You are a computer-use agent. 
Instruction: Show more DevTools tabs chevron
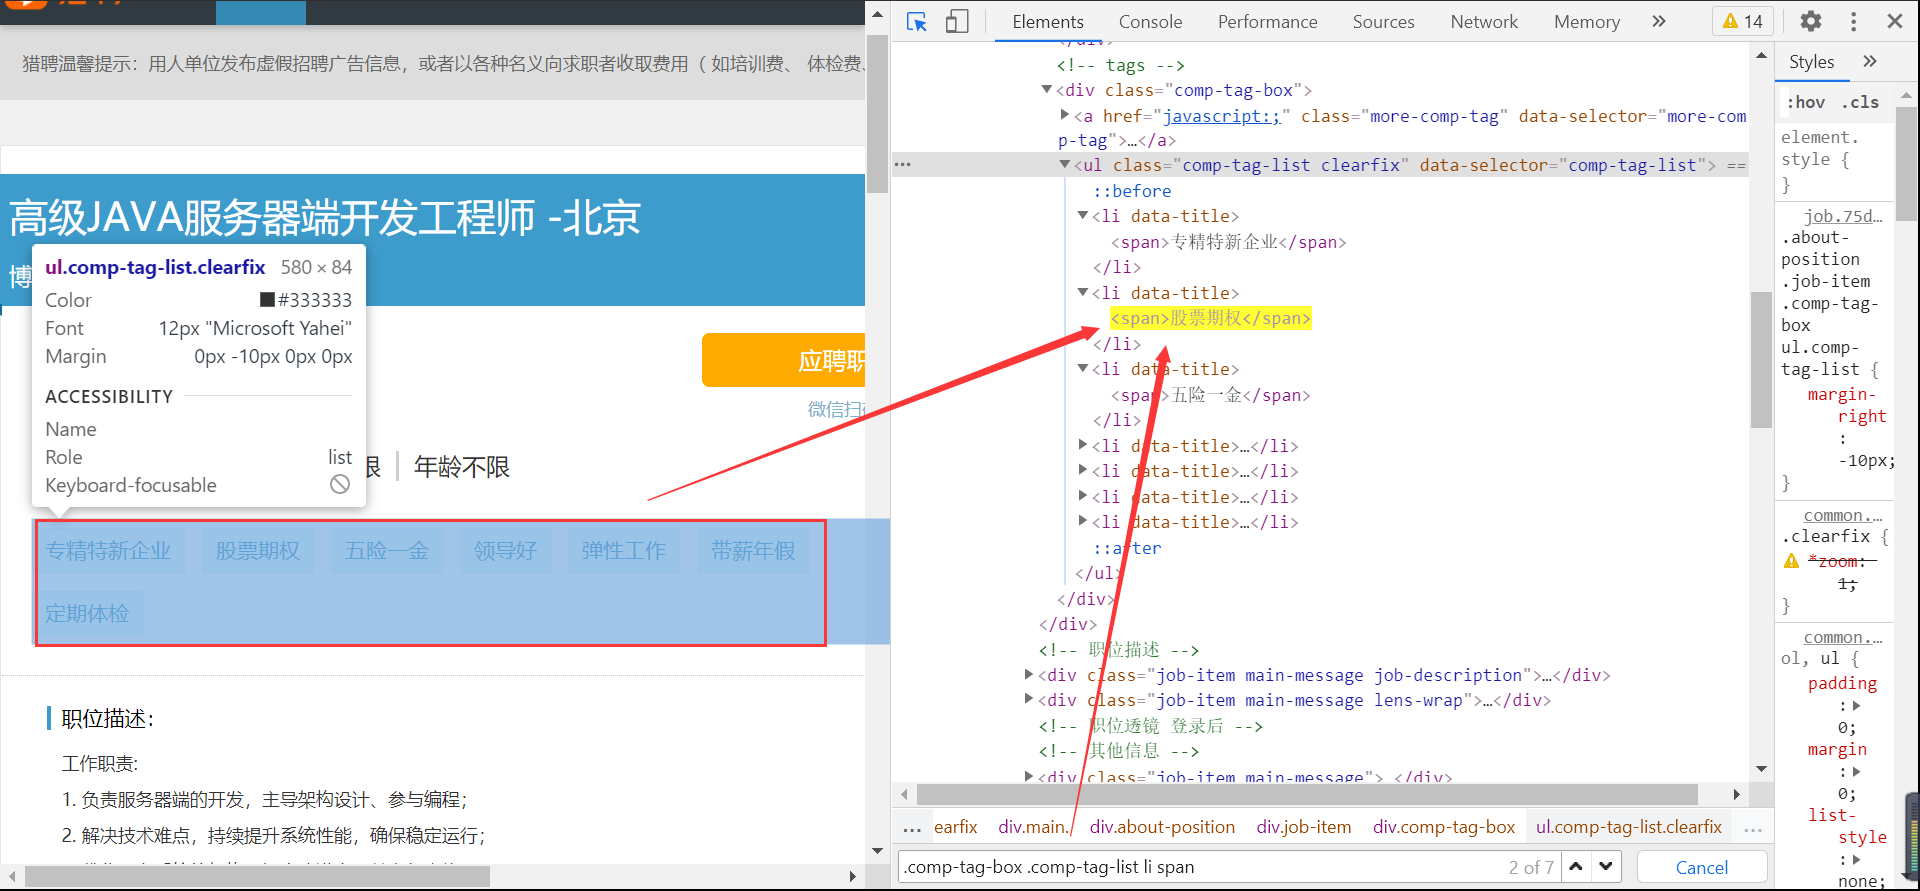(x=1659, y=21)
